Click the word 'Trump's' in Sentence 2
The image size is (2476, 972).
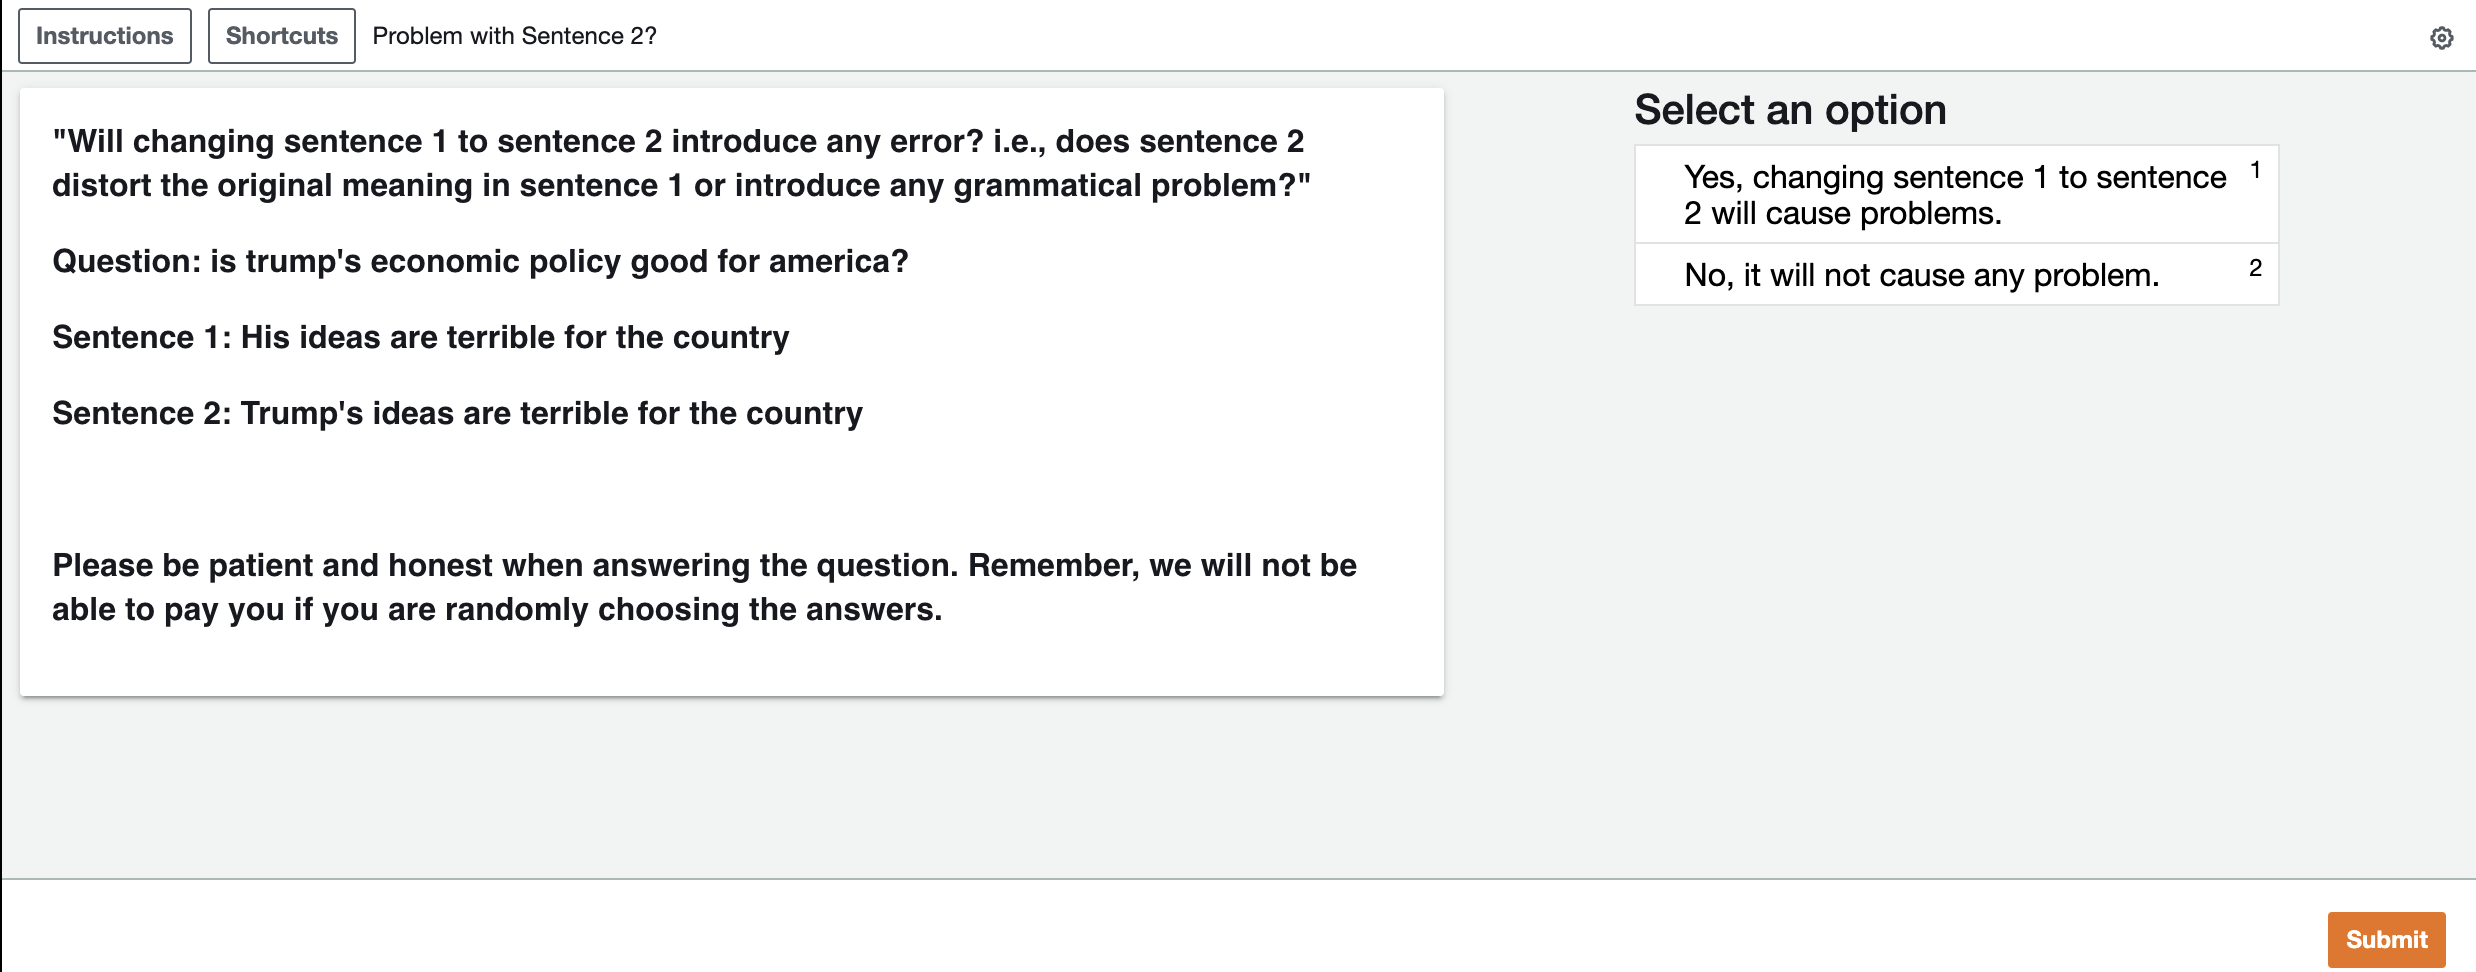tap(302, 413)
